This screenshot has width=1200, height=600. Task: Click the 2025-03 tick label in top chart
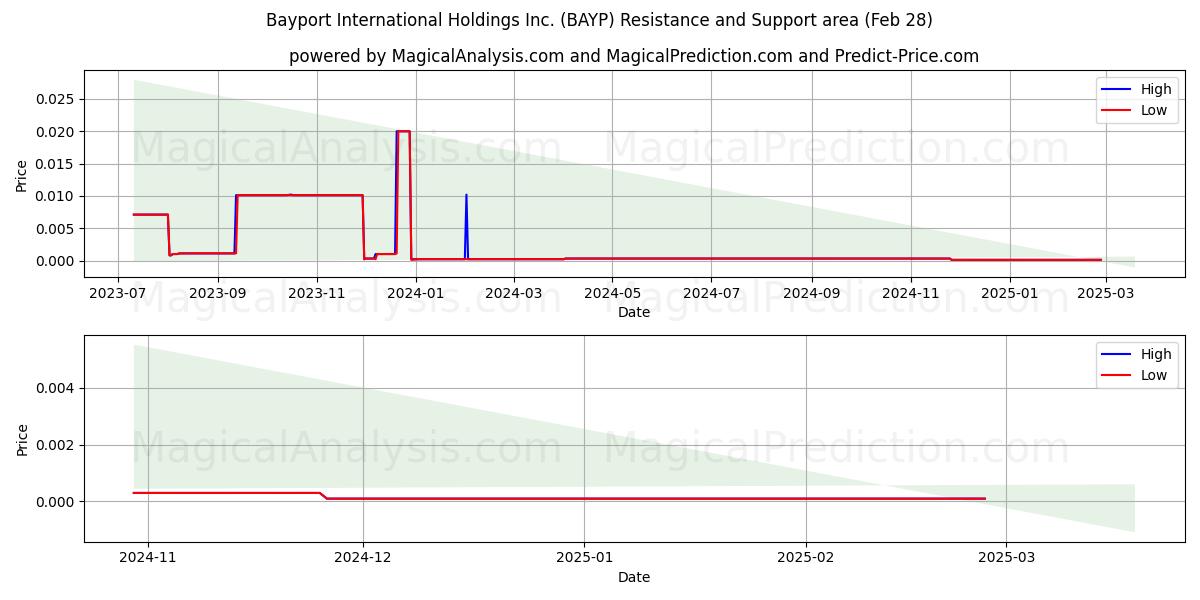point(1105,294)
